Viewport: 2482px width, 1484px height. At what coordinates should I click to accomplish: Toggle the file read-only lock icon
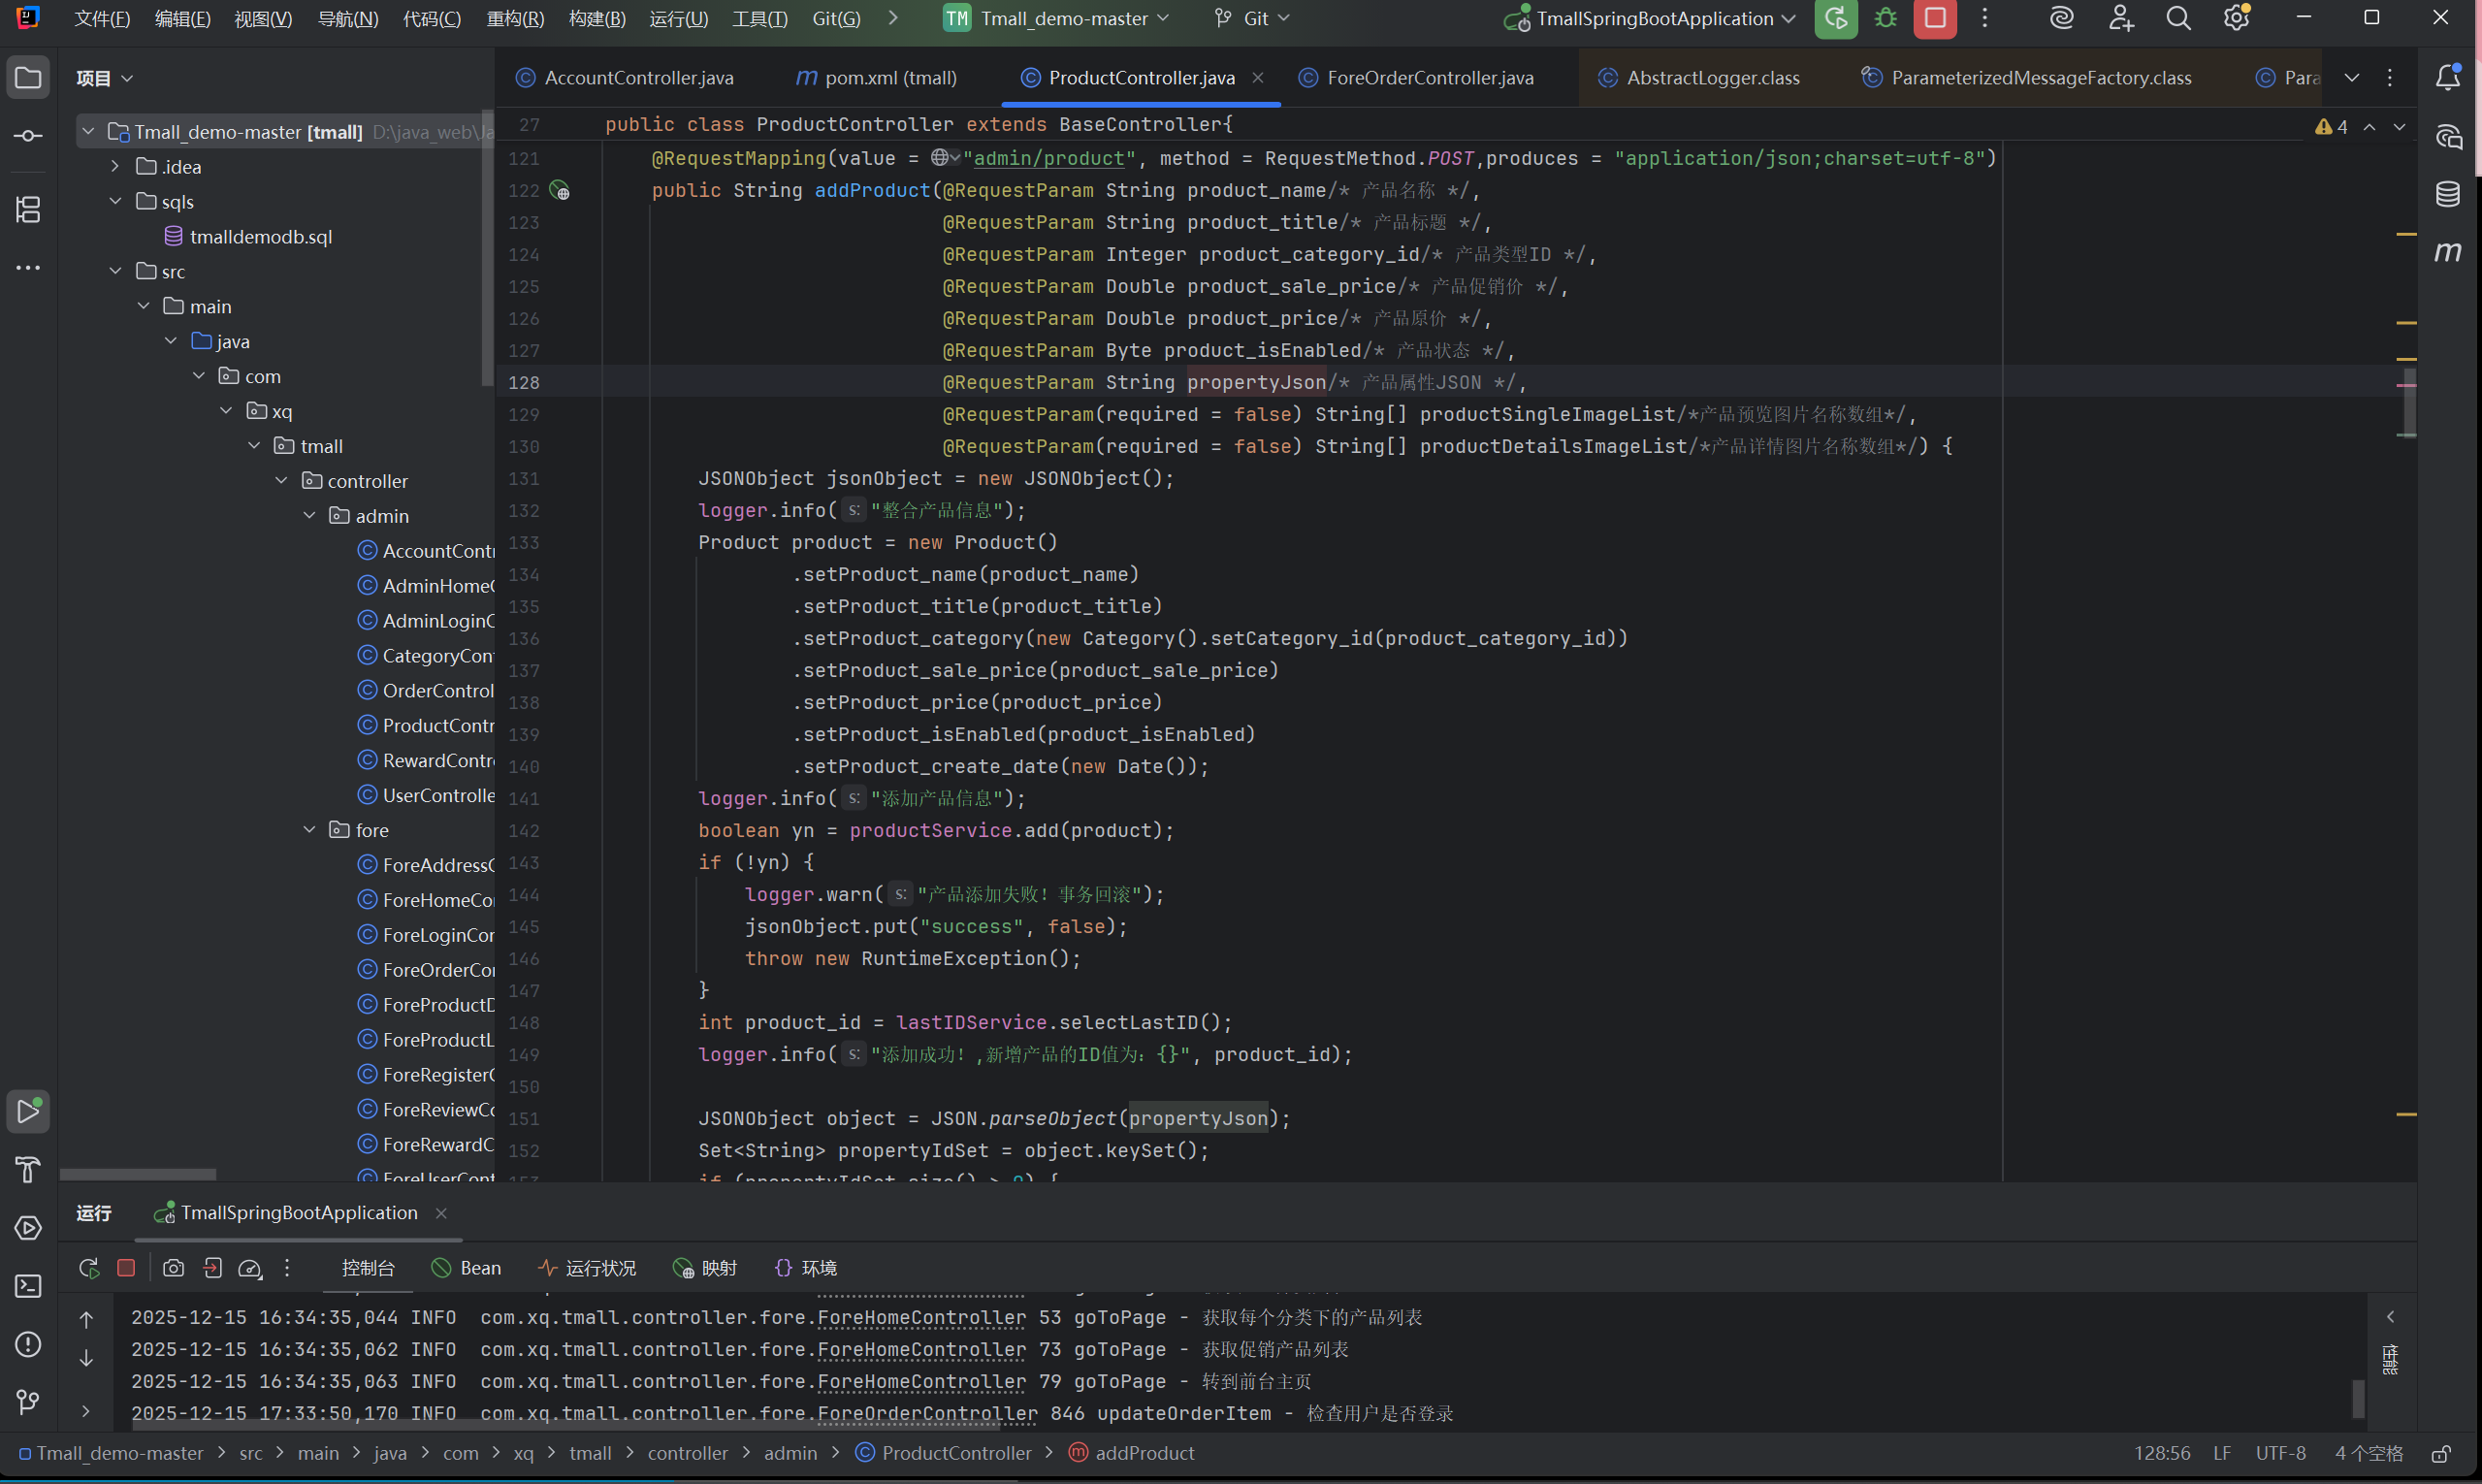[x=2441, y=1454]
